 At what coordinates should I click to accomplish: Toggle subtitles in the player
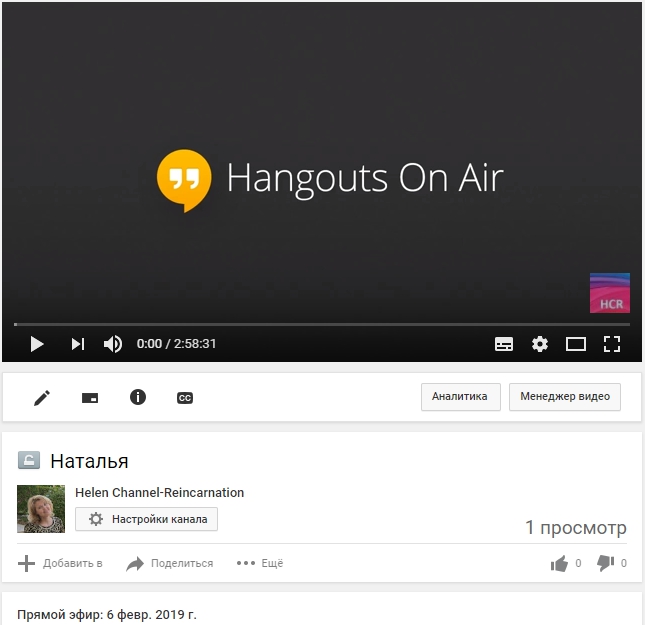[x=504, y=344]
